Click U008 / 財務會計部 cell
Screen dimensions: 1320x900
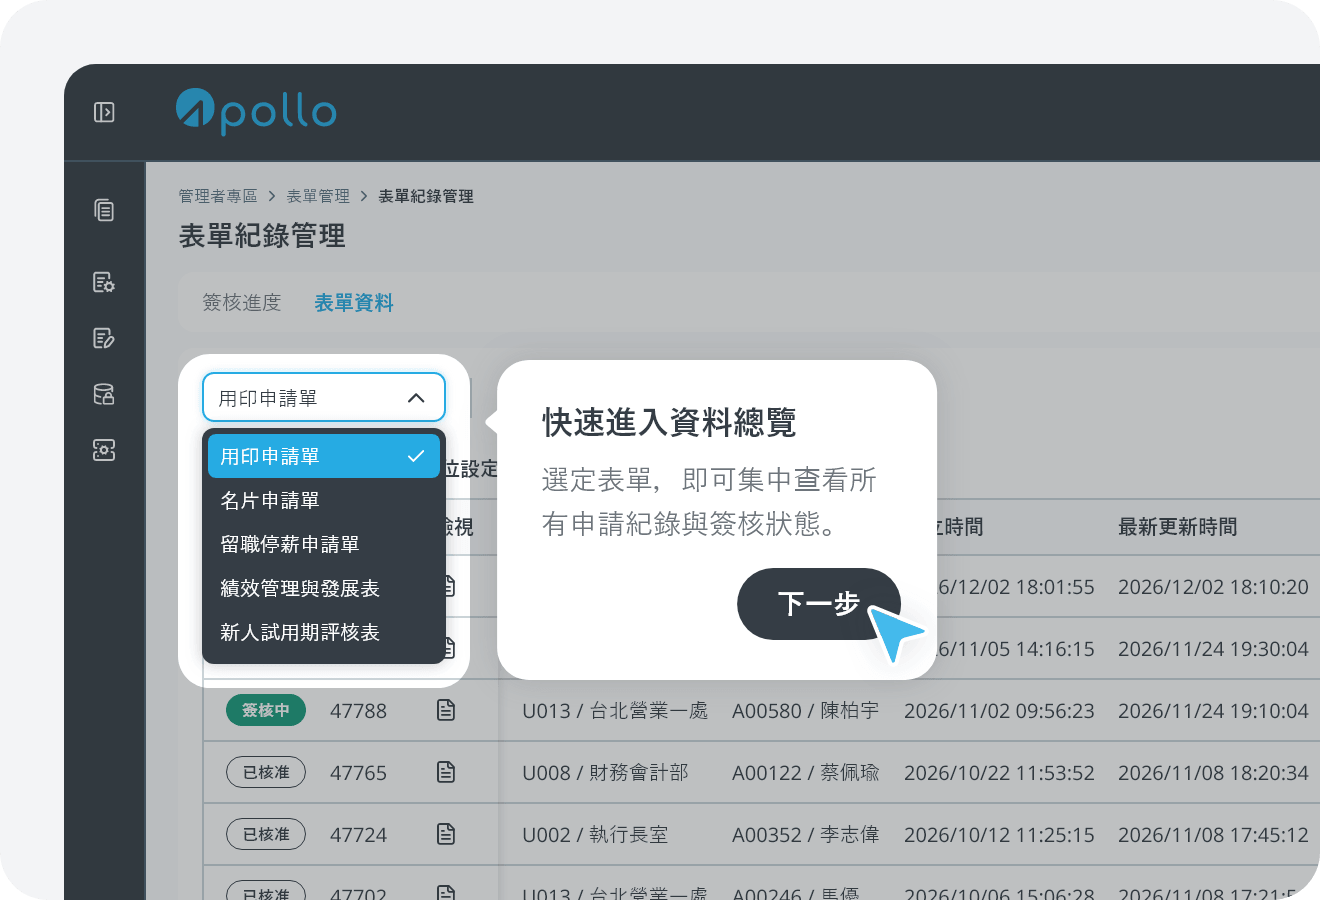(x=605, y=773)
